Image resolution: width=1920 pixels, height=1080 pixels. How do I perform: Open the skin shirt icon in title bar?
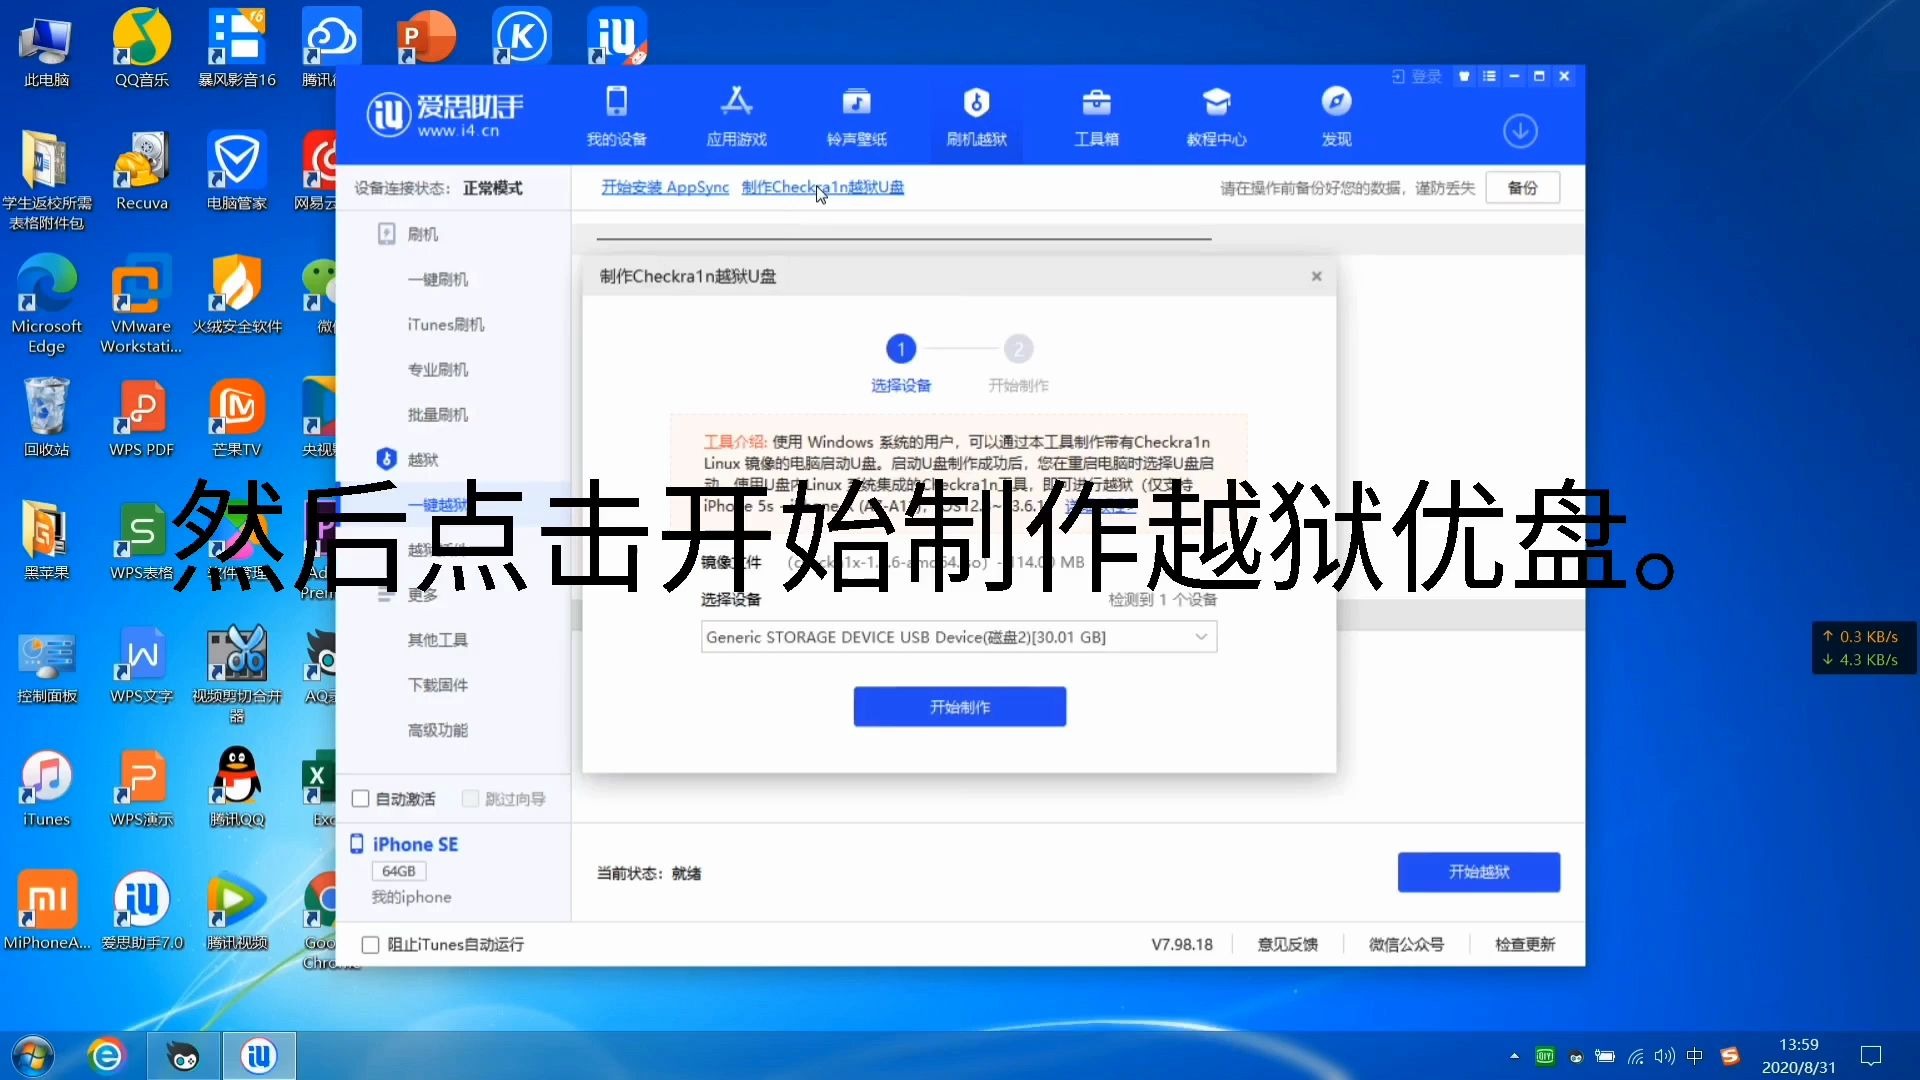tap(1464, 76)
